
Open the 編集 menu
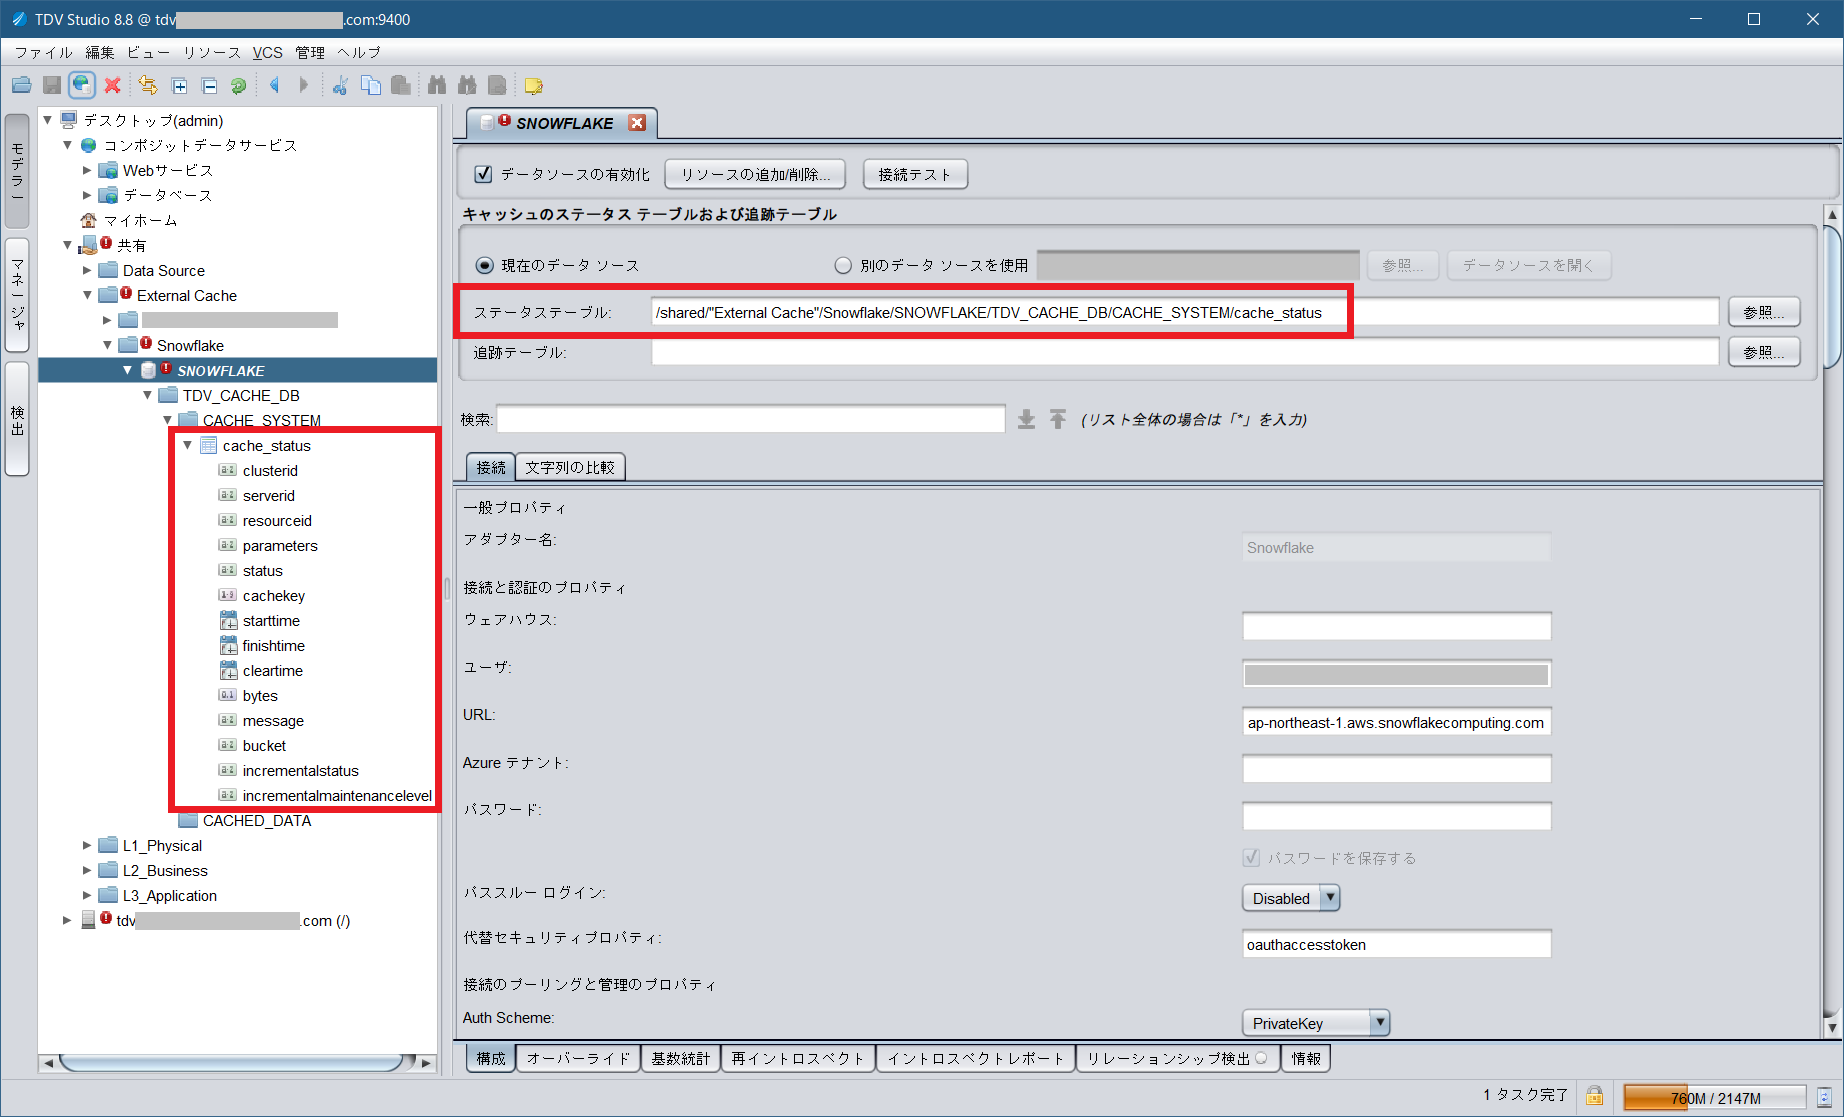point(100,52)
